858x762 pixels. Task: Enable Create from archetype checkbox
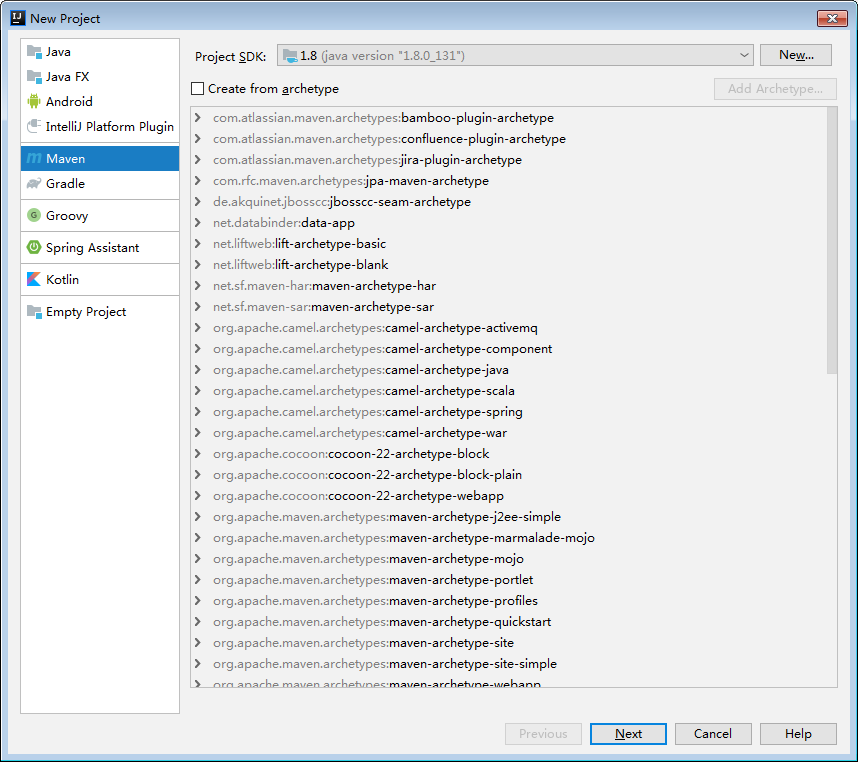[x=198, y=89]
